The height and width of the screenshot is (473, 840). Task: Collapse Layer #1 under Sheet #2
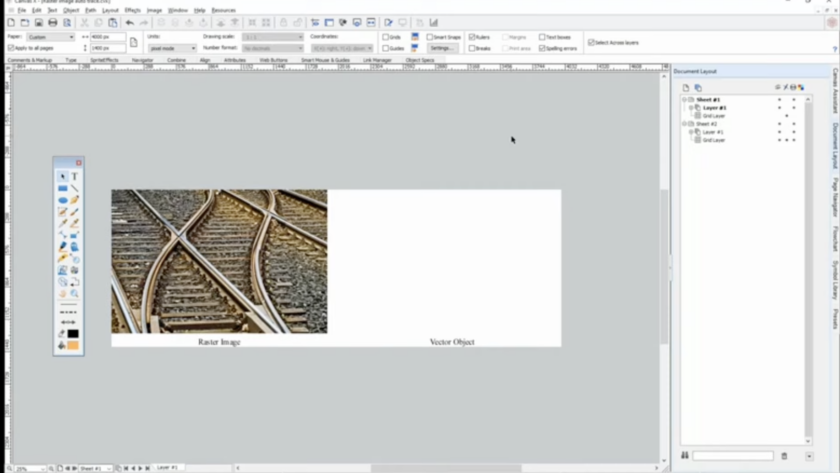click(691, 132)
